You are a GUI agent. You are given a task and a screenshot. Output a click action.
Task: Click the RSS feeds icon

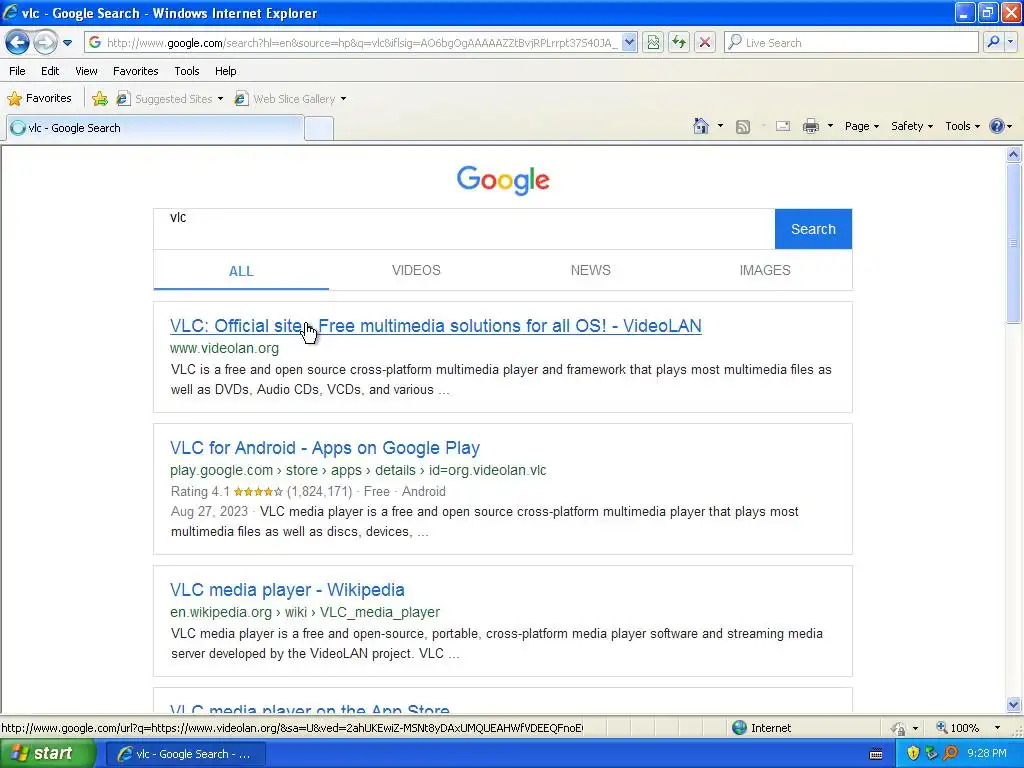(743, 127)
